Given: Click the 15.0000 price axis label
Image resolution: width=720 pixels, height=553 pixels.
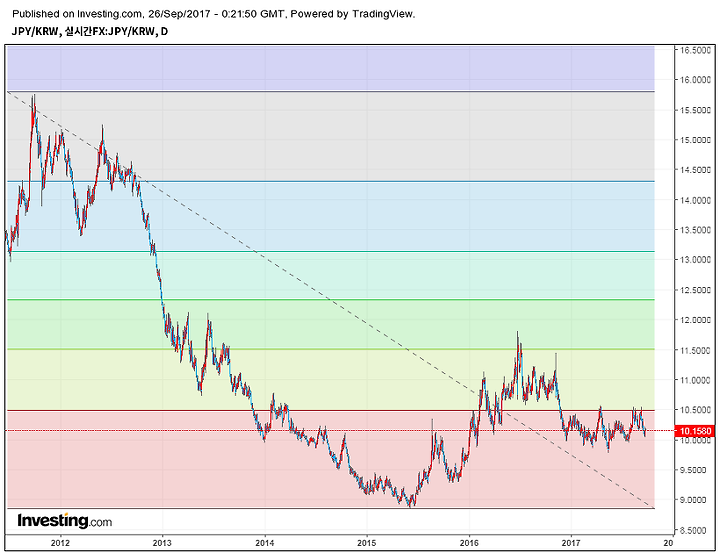Looking at the screenshot, I should click(696, 140).
